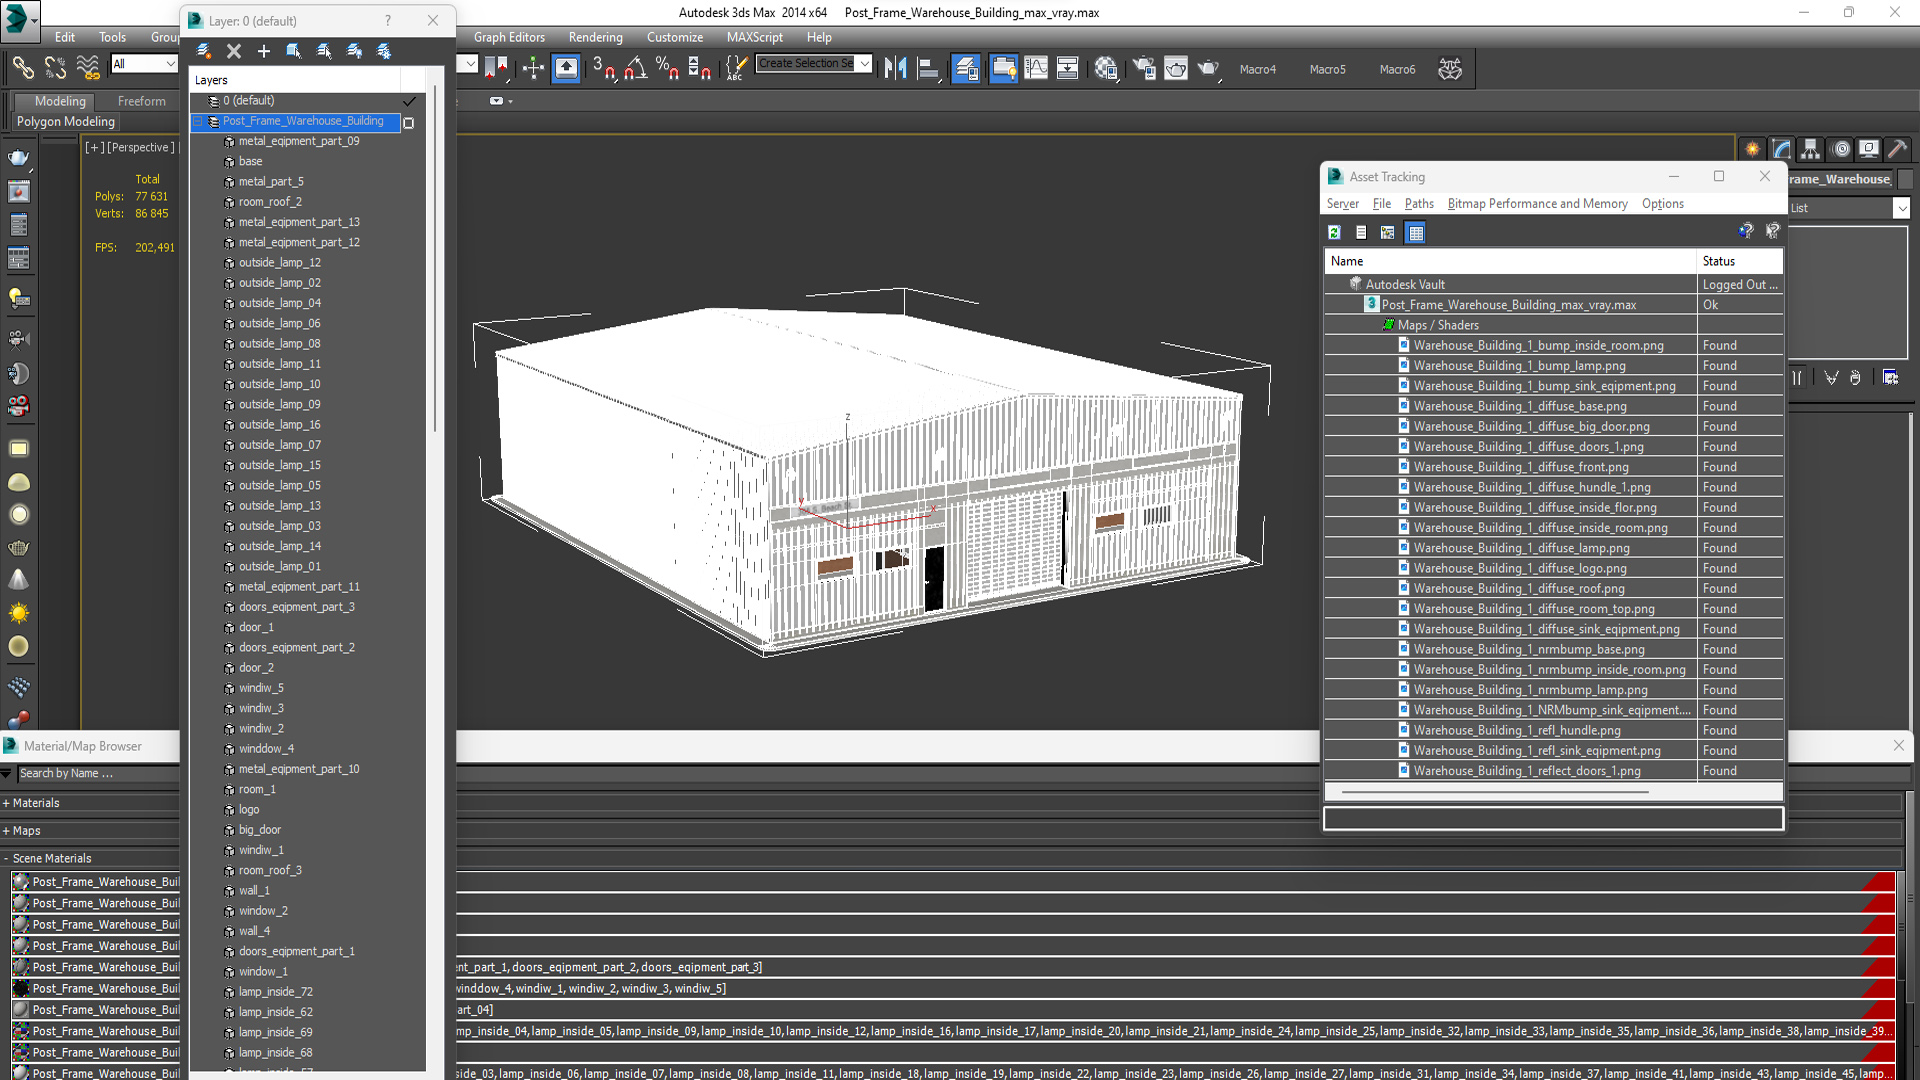1920x1080 pixels.
Task: Click Delete layer X icon in Layer dialog
Action: [x=234, y=51]
